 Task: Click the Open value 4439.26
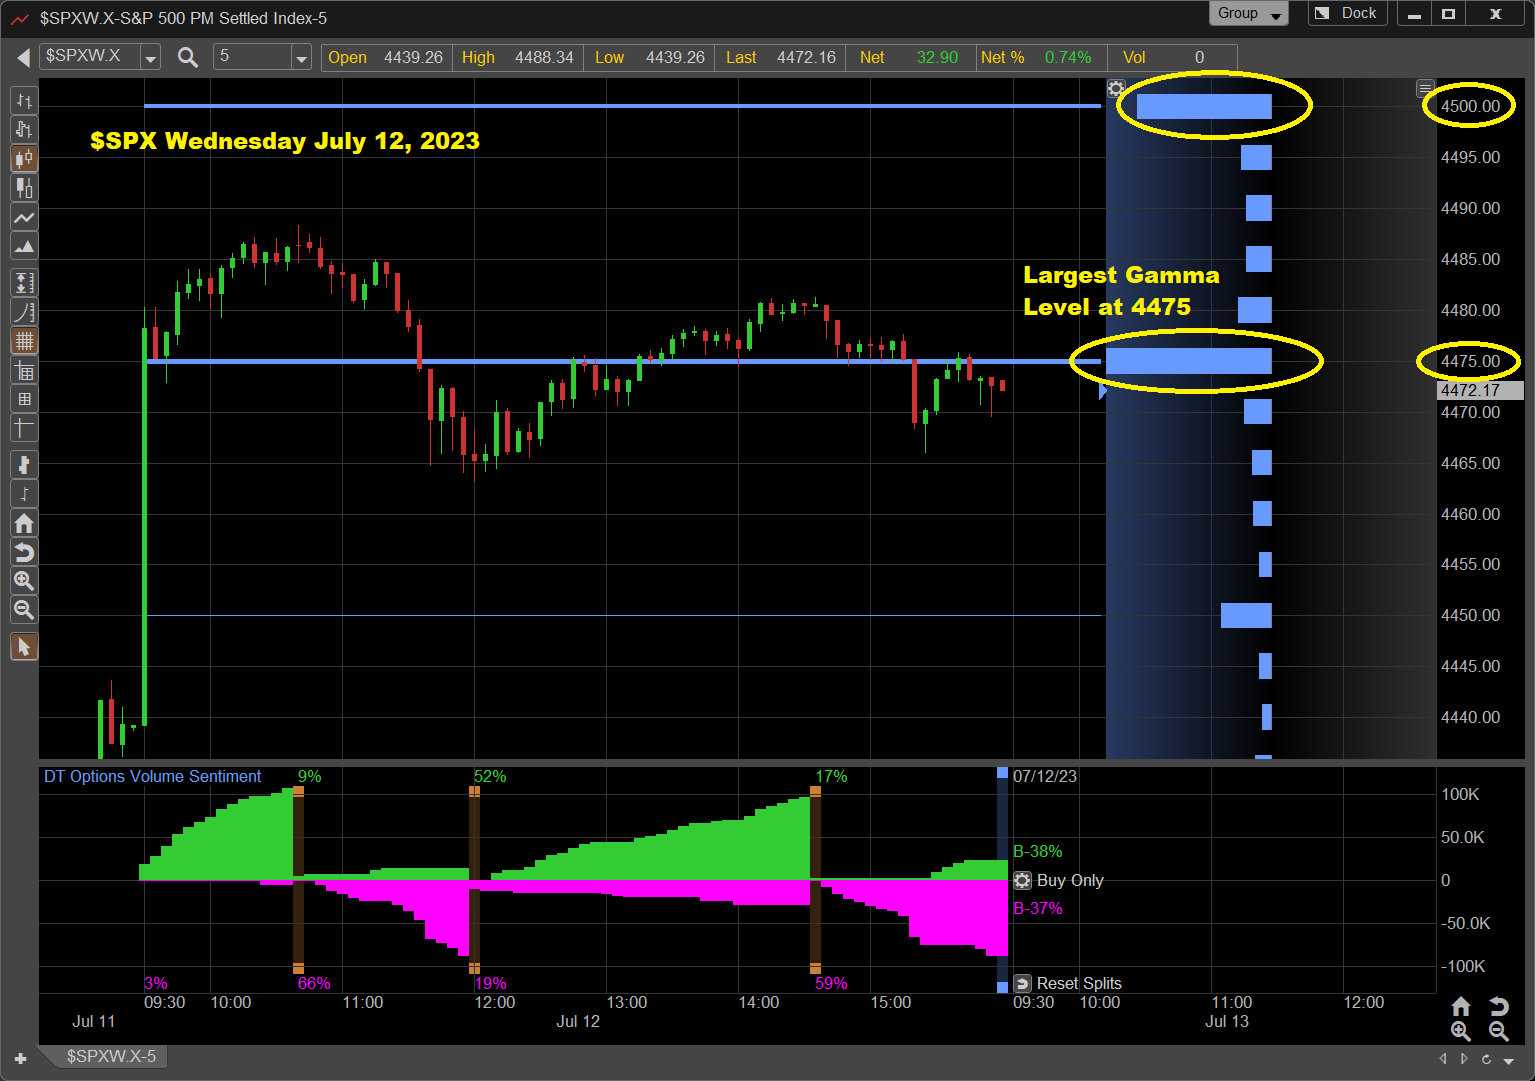click(413, 57)
